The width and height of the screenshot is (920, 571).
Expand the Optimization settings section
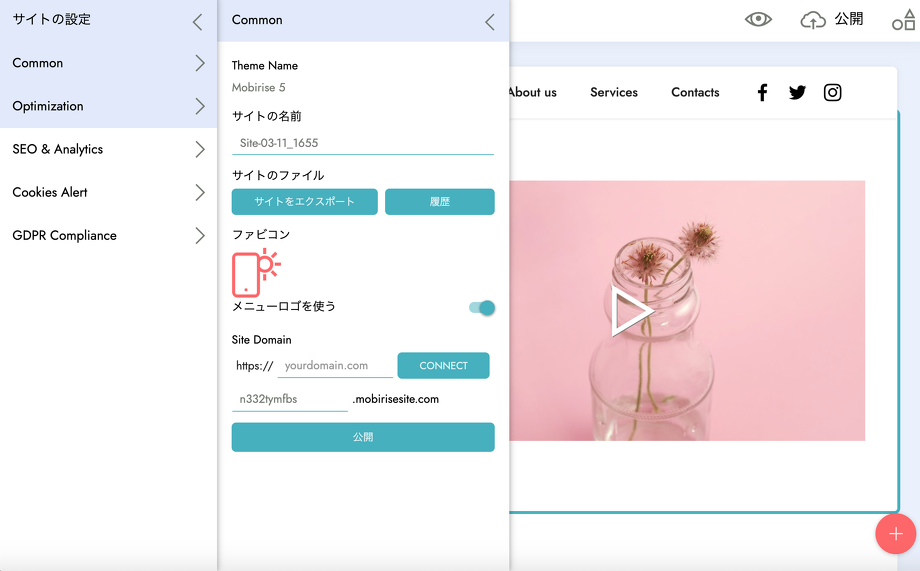pos(108,106)
